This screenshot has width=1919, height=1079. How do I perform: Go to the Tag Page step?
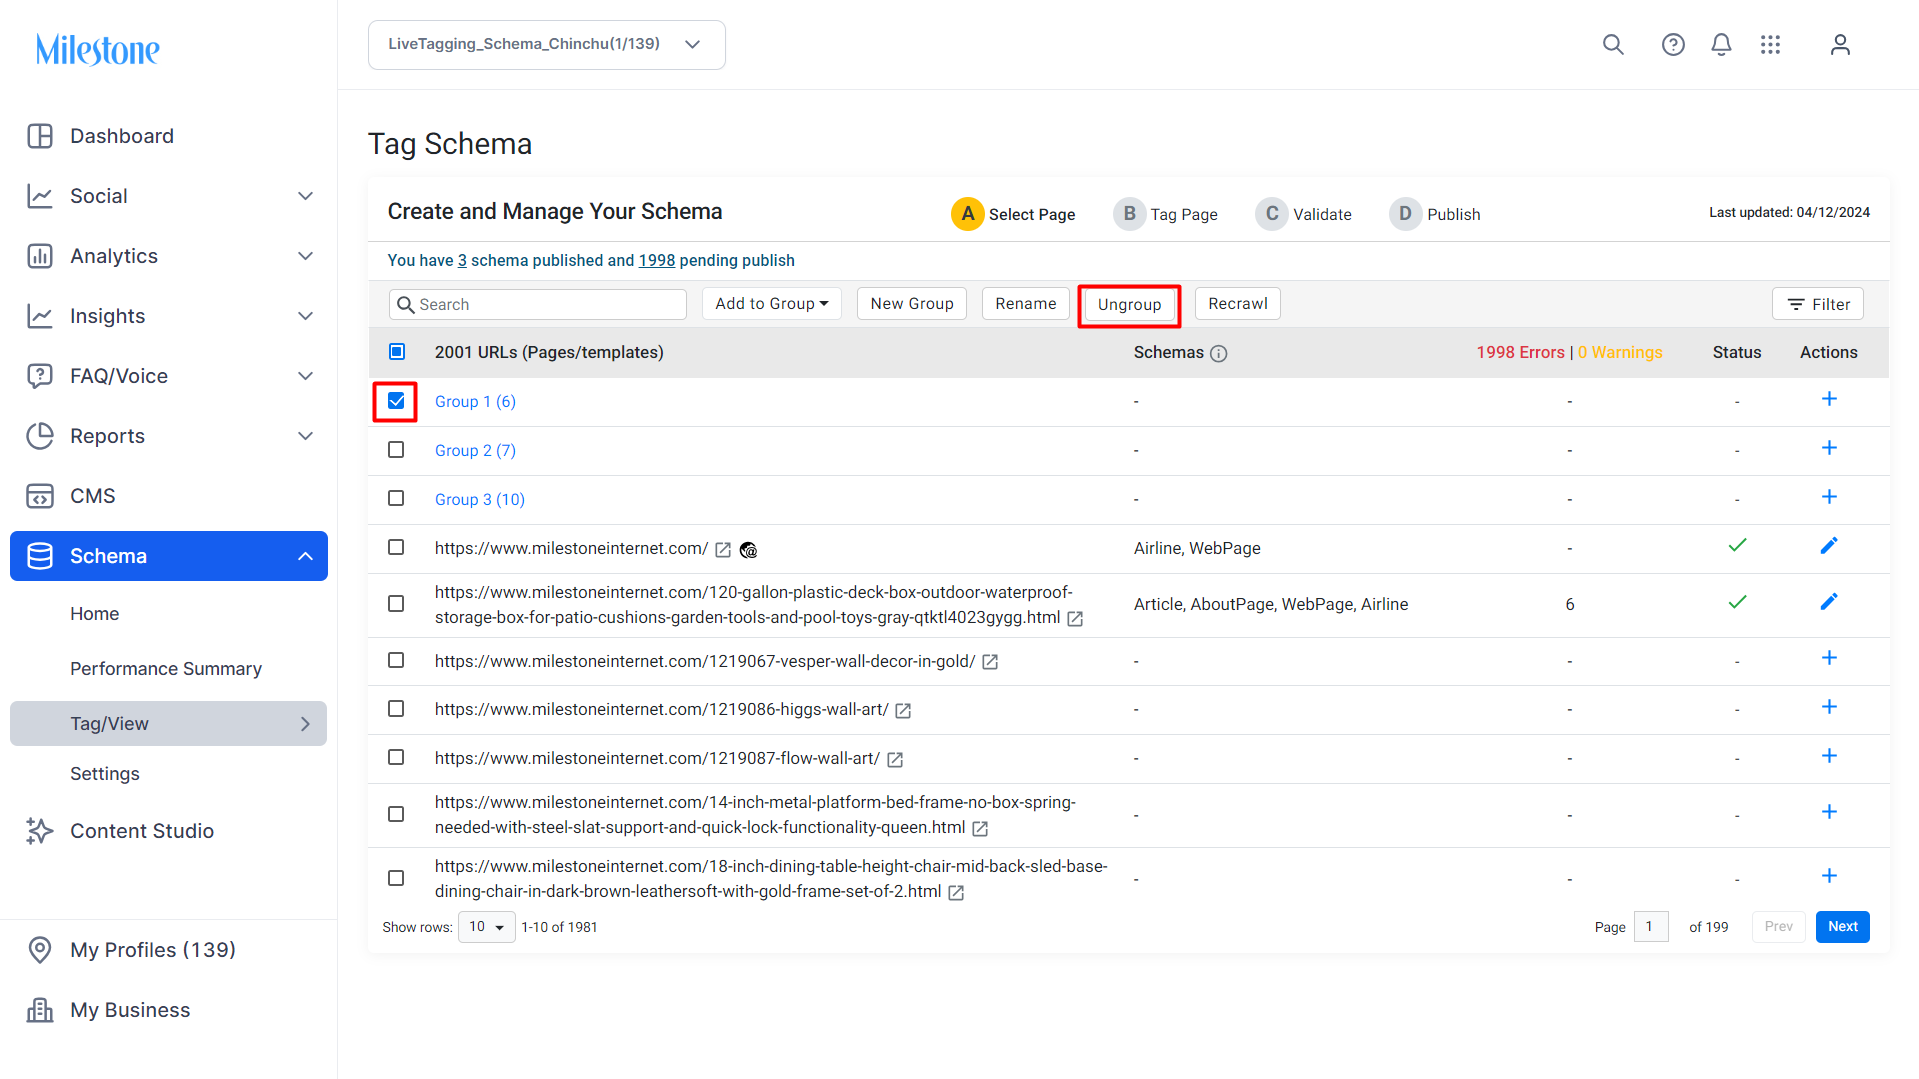[1166, 214]
